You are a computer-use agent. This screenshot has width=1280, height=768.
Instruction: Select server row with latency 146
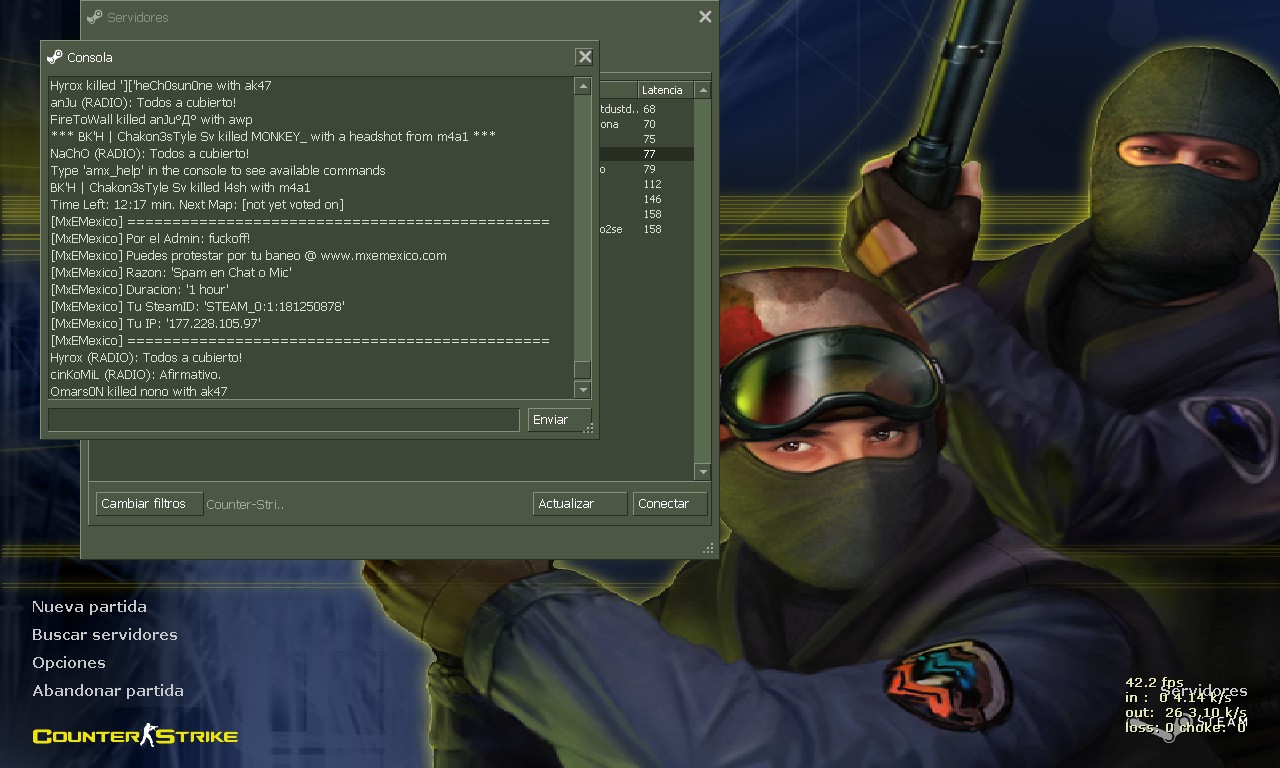(x=645, y=199)
